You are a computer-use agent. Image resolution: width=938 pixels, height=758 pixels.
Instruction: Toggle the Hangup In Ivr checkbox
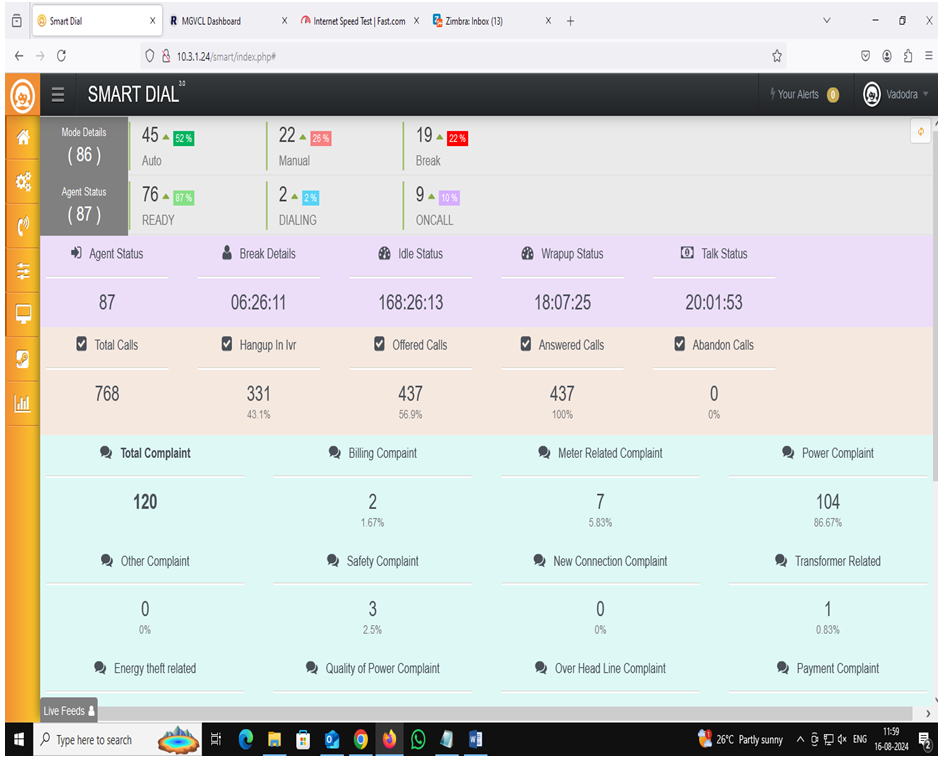point(227,344)
